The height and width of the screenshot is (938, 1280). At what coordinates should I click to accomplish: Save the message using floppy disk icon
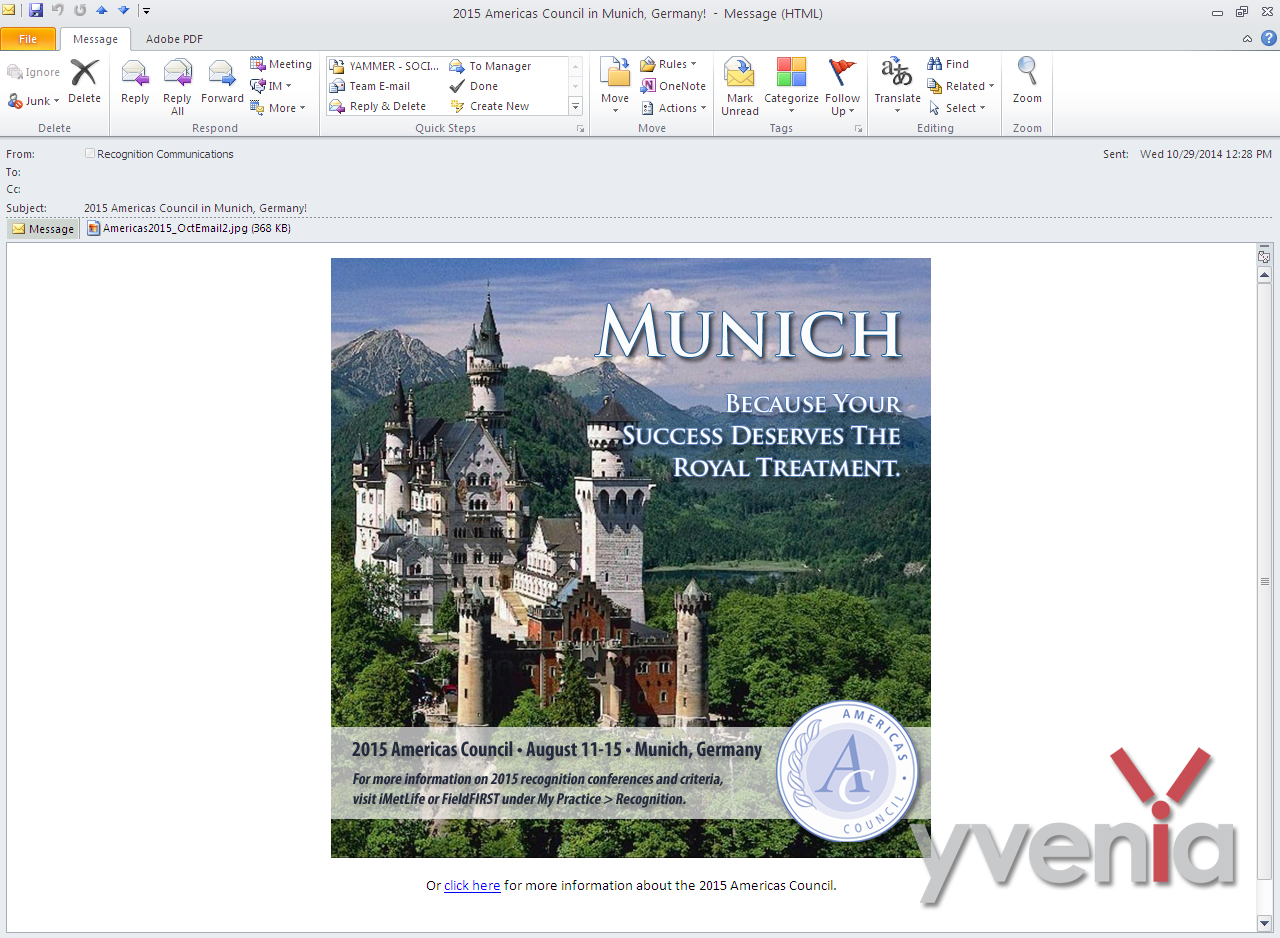36,11
